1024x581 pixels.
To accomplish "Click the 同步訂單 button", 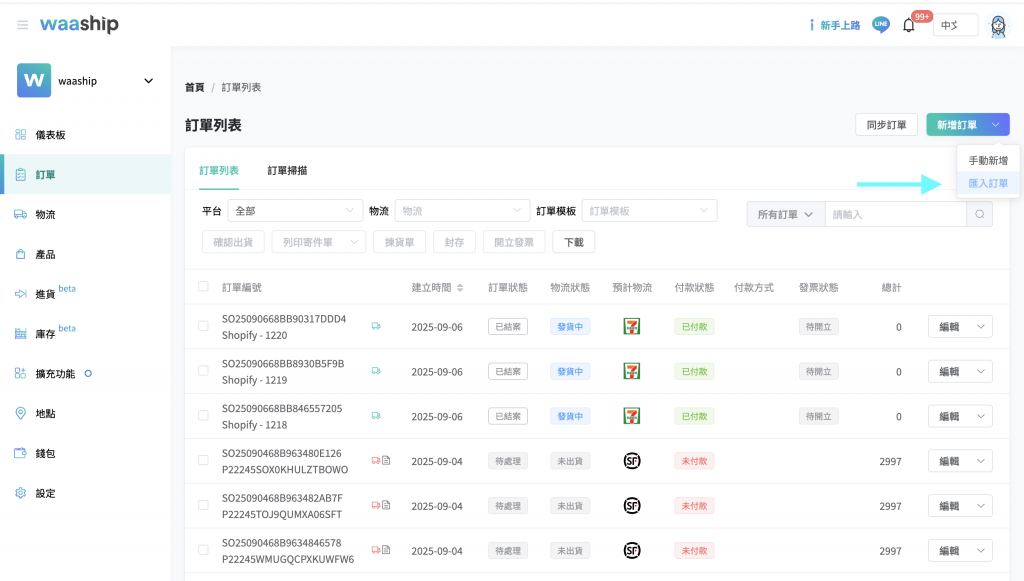I will click(x=886, y=125).
